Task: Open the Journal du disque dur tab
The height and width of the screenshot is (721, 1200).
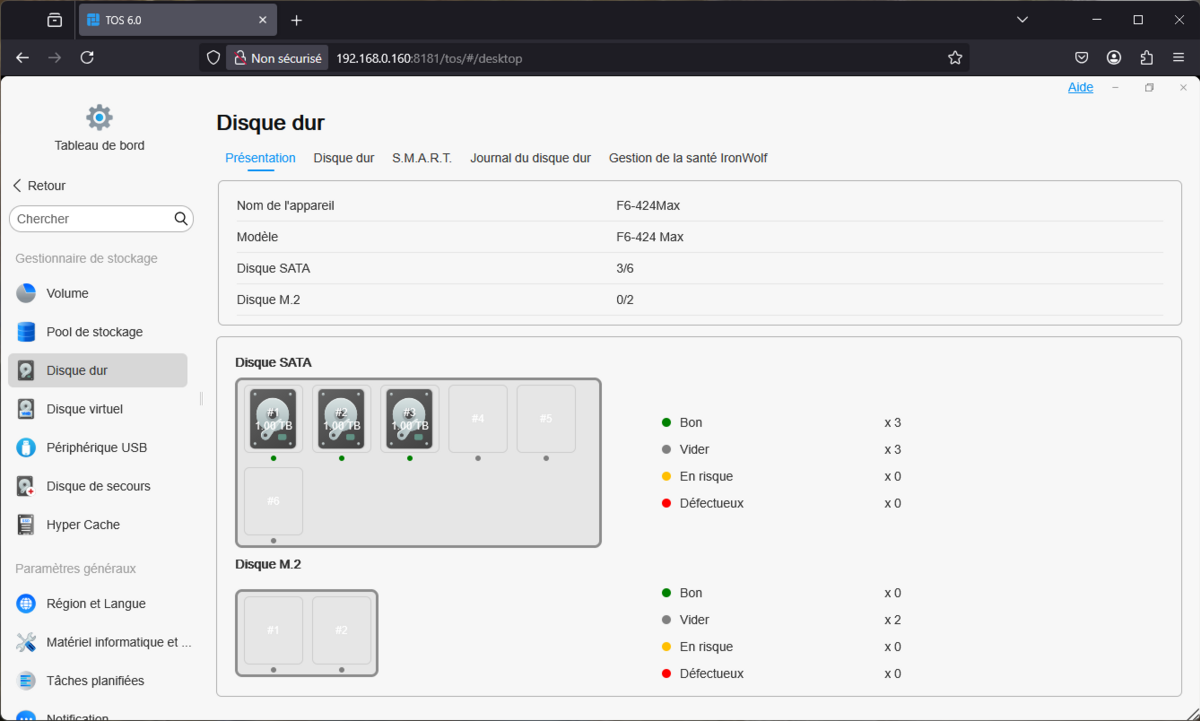Action: 530,158
